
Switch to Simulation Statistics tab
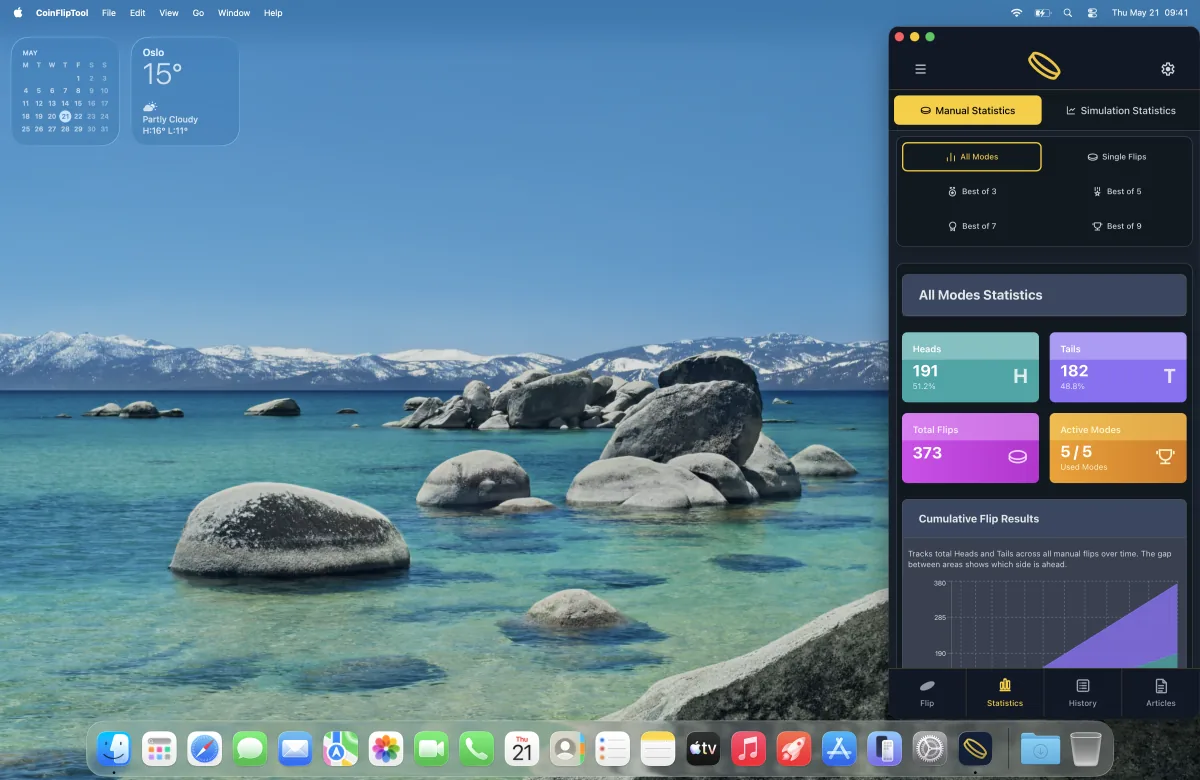[x=1120, y=110]
